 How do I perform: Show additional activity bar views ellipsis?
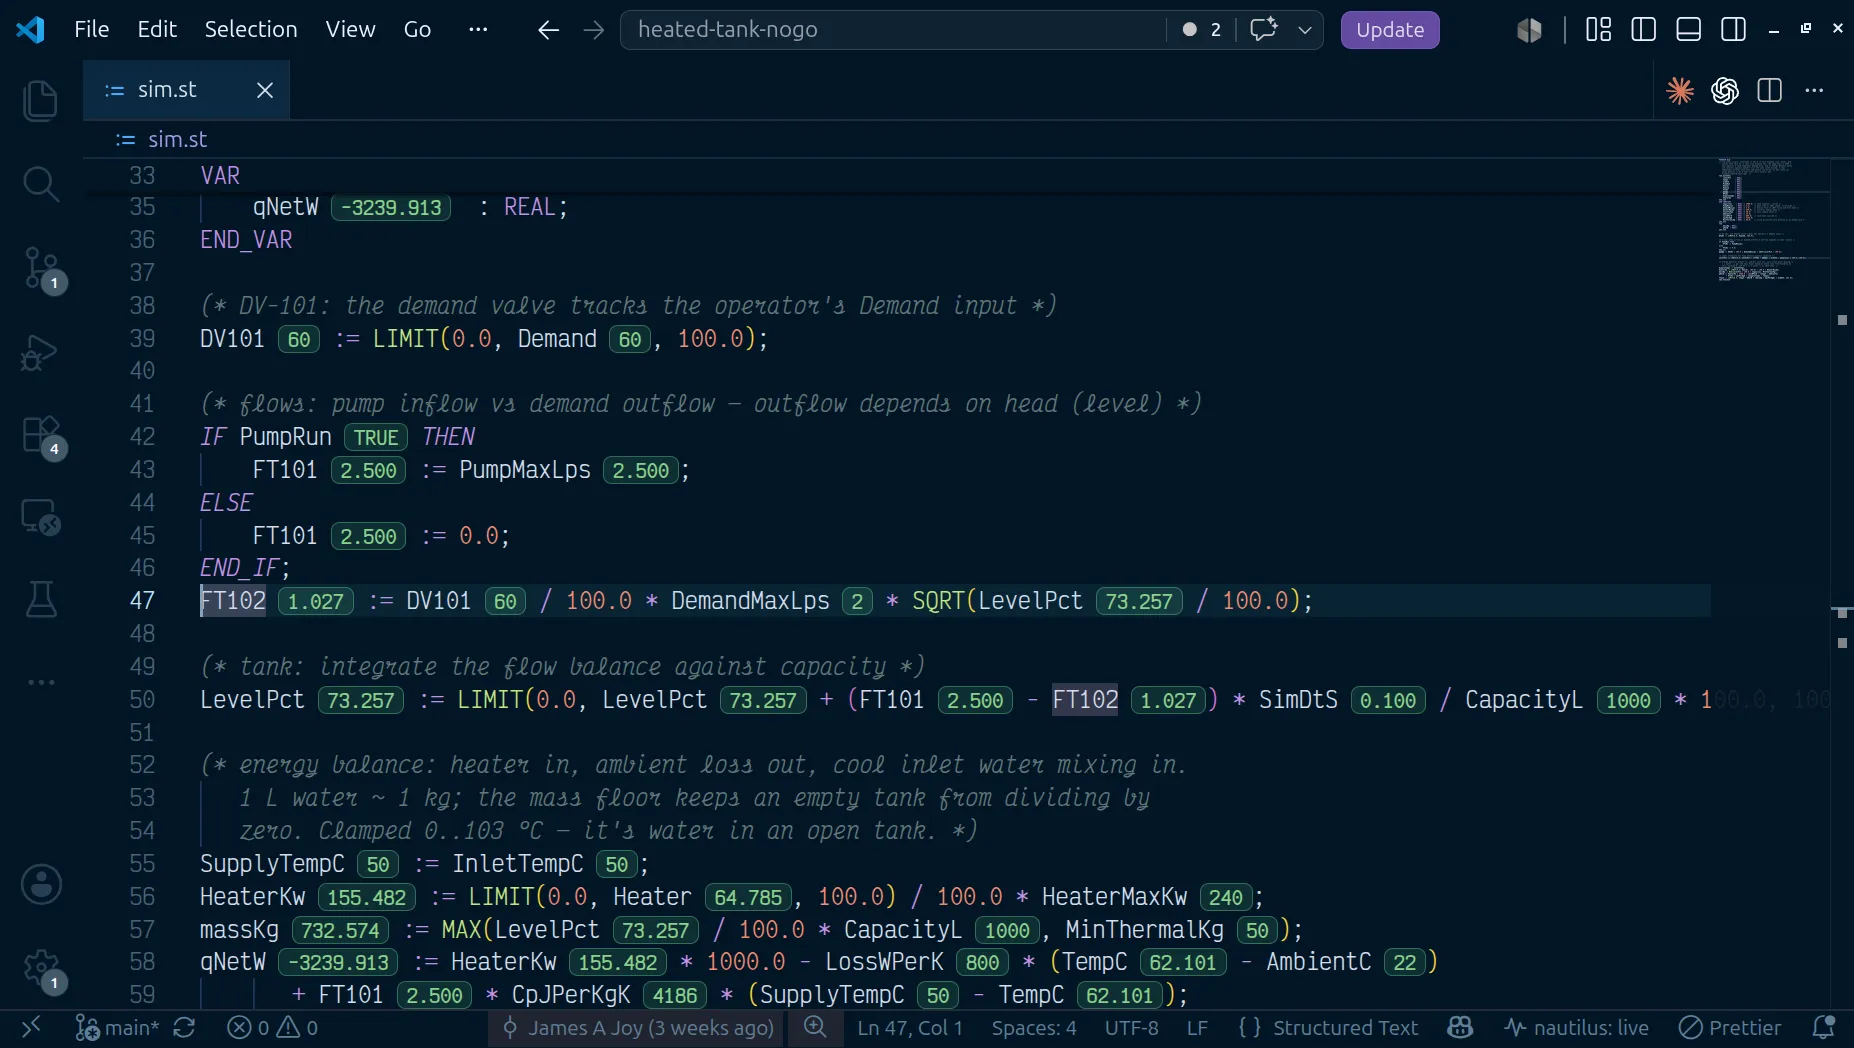(x=41, y=682)
